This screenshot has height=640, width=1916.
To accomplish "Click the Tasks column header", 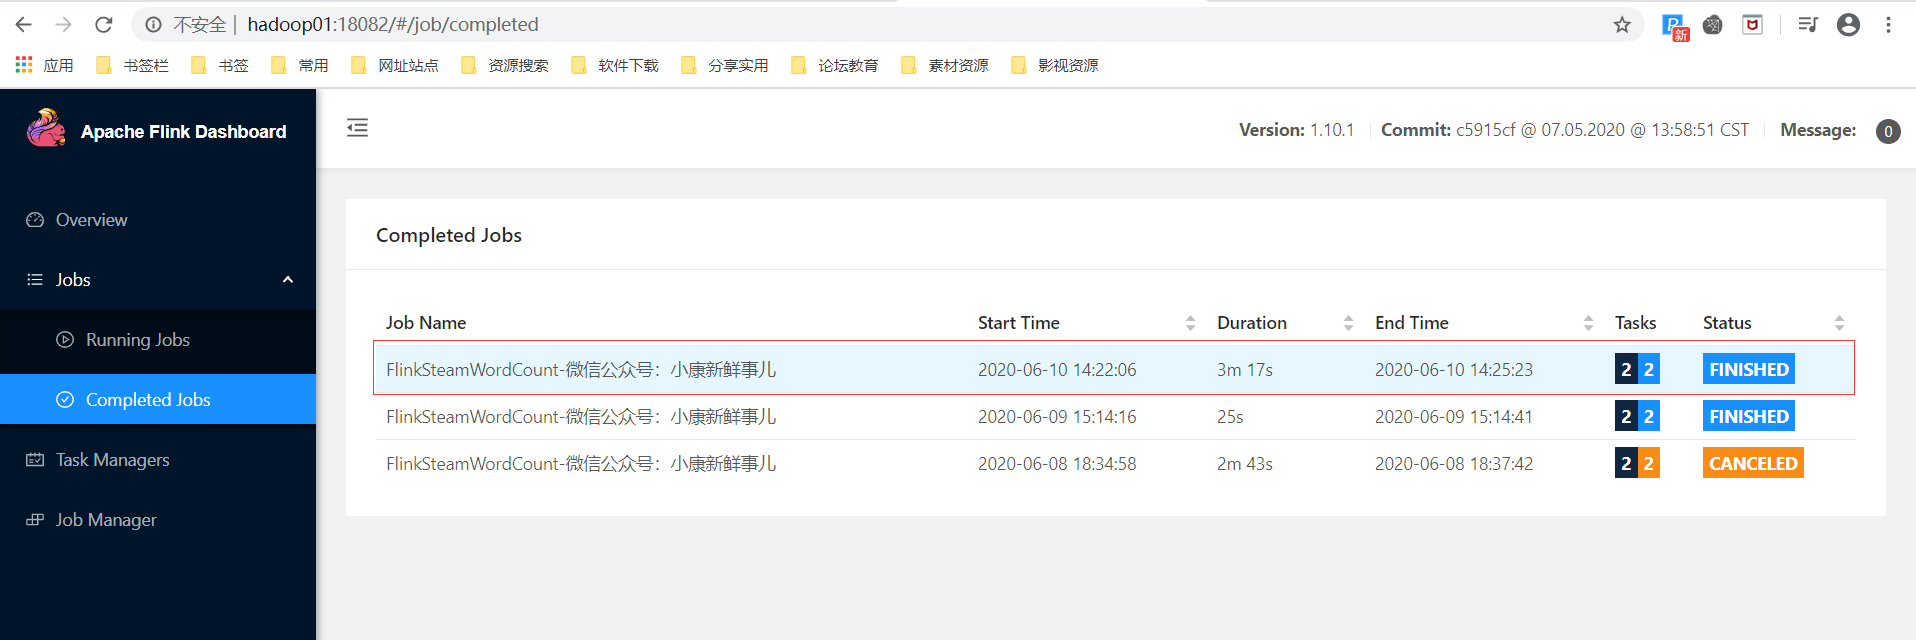I will [x=1635, y=323].
